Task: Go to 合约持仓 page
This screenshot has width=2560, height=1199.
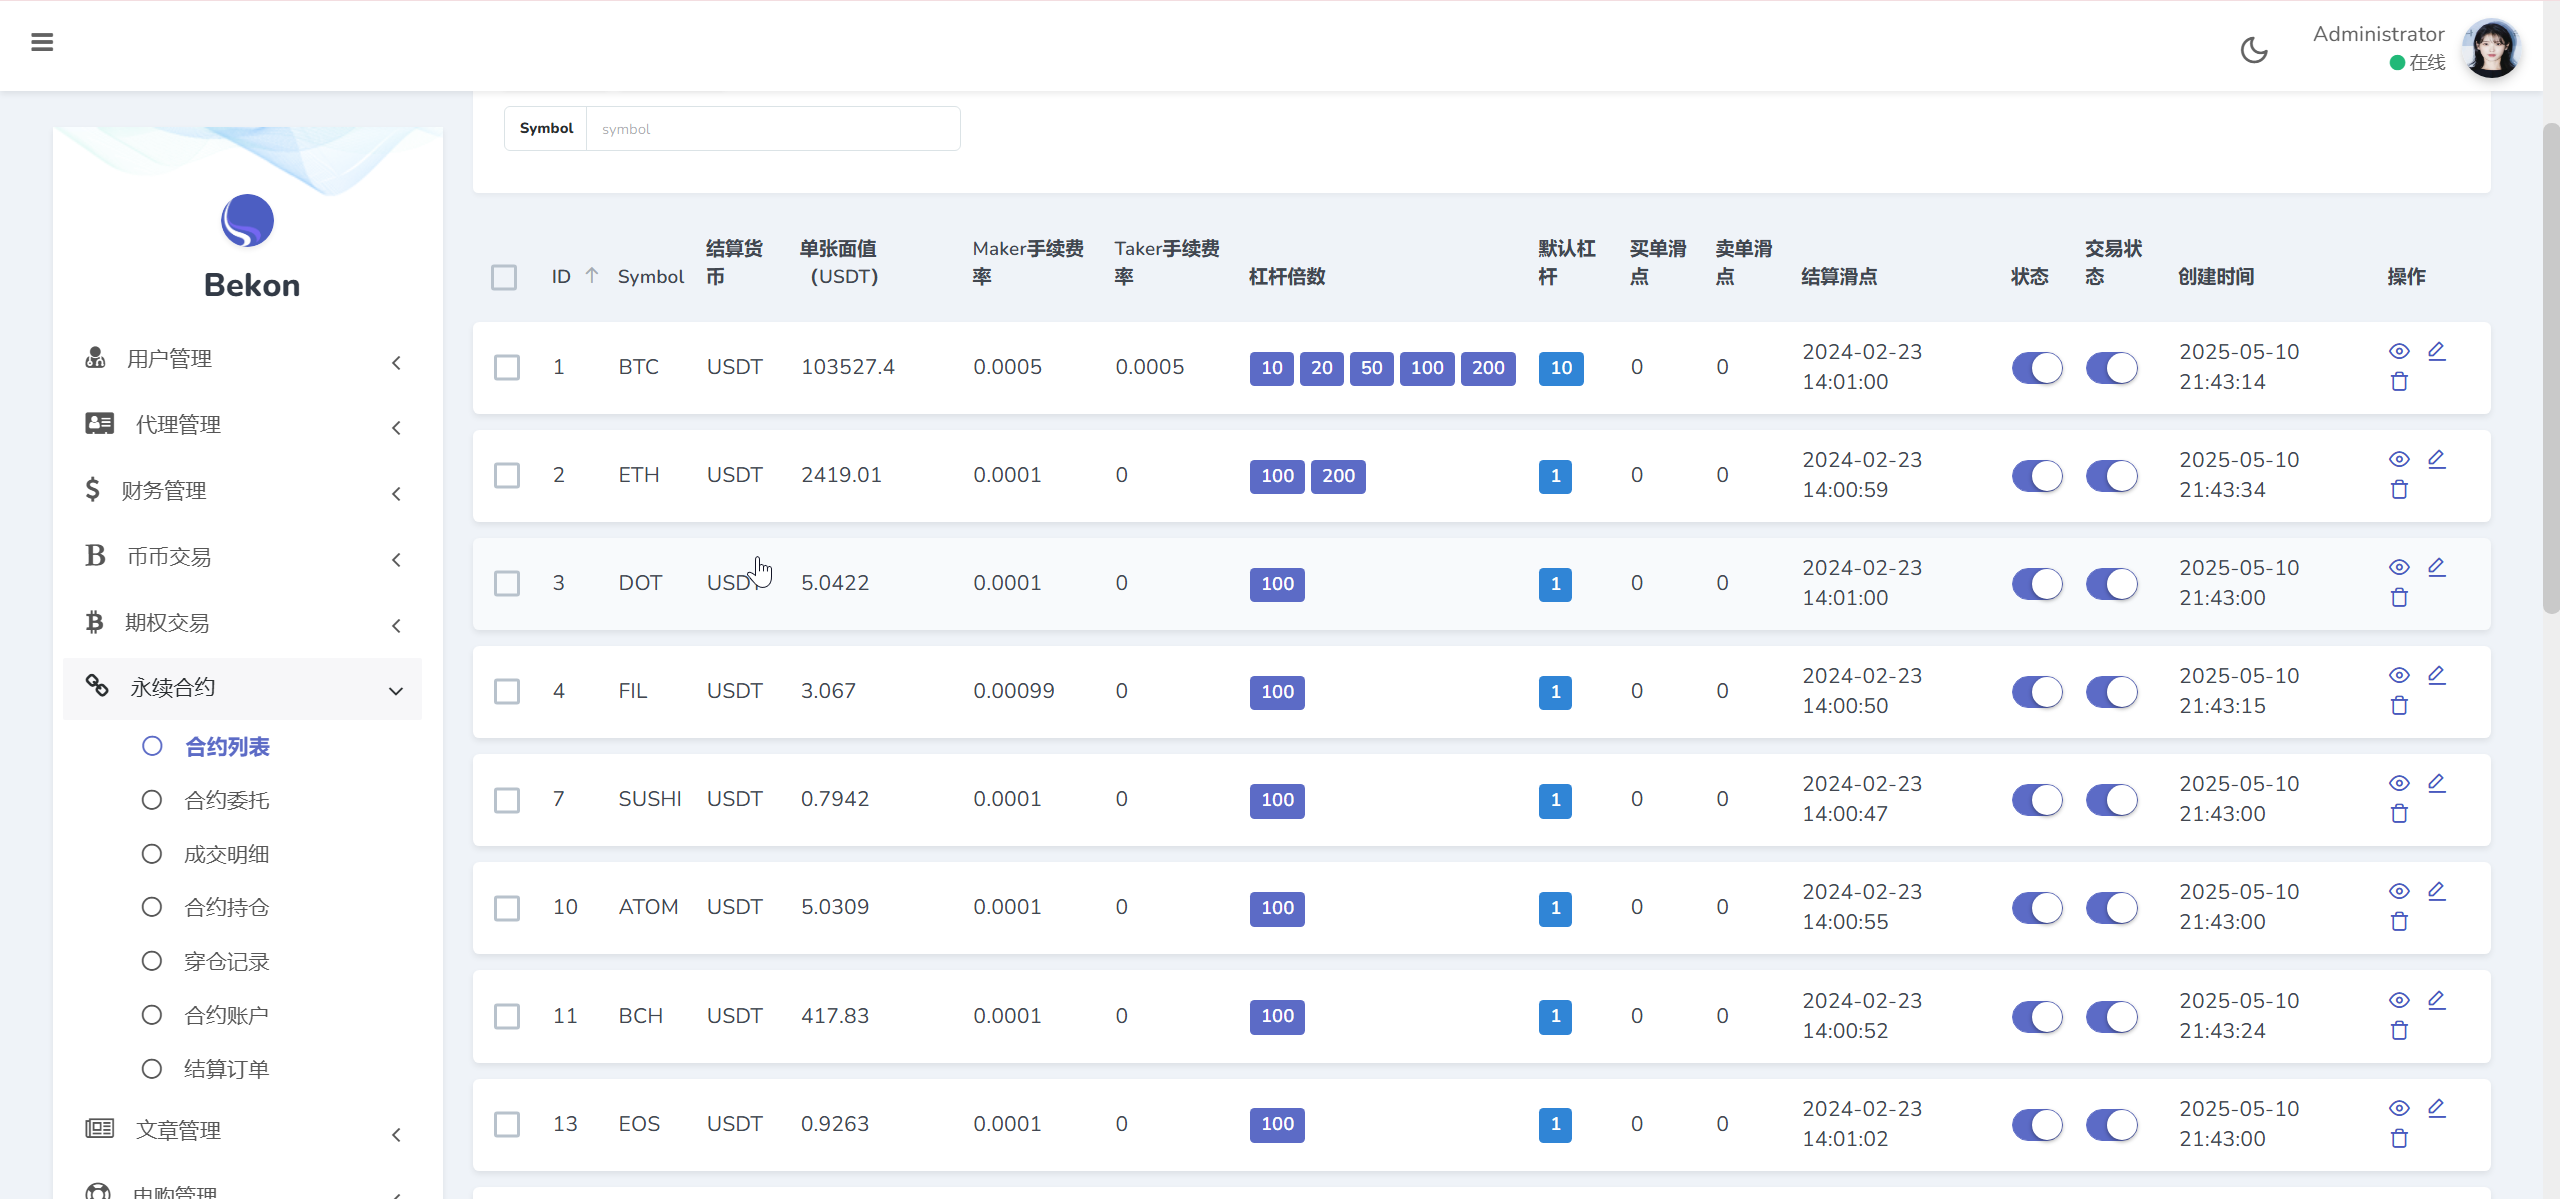Action: coord(227,908)
